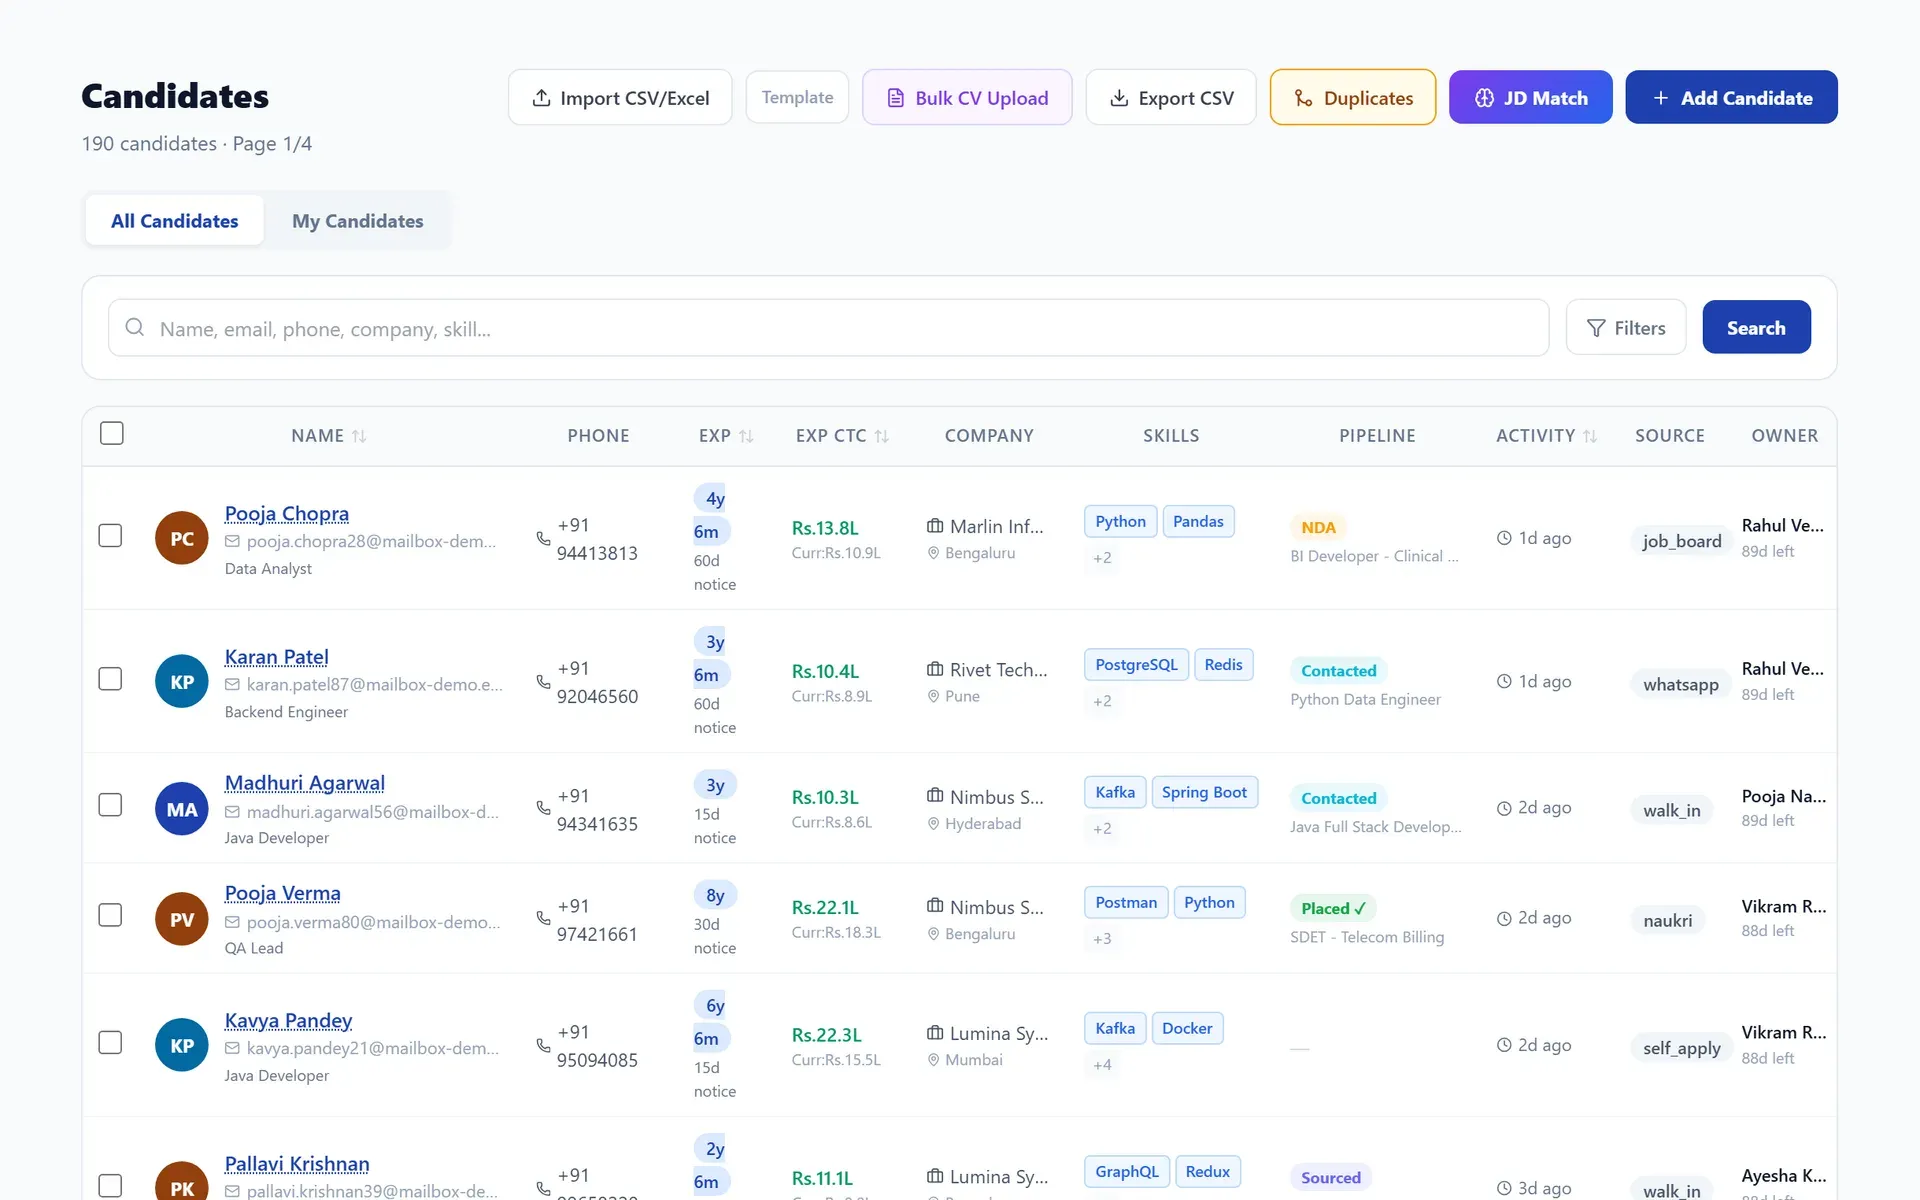Click company icon next to Rivet Tech
Image resolution: width=1920 pixels, height=1200 pixels.
pos(935,669)
